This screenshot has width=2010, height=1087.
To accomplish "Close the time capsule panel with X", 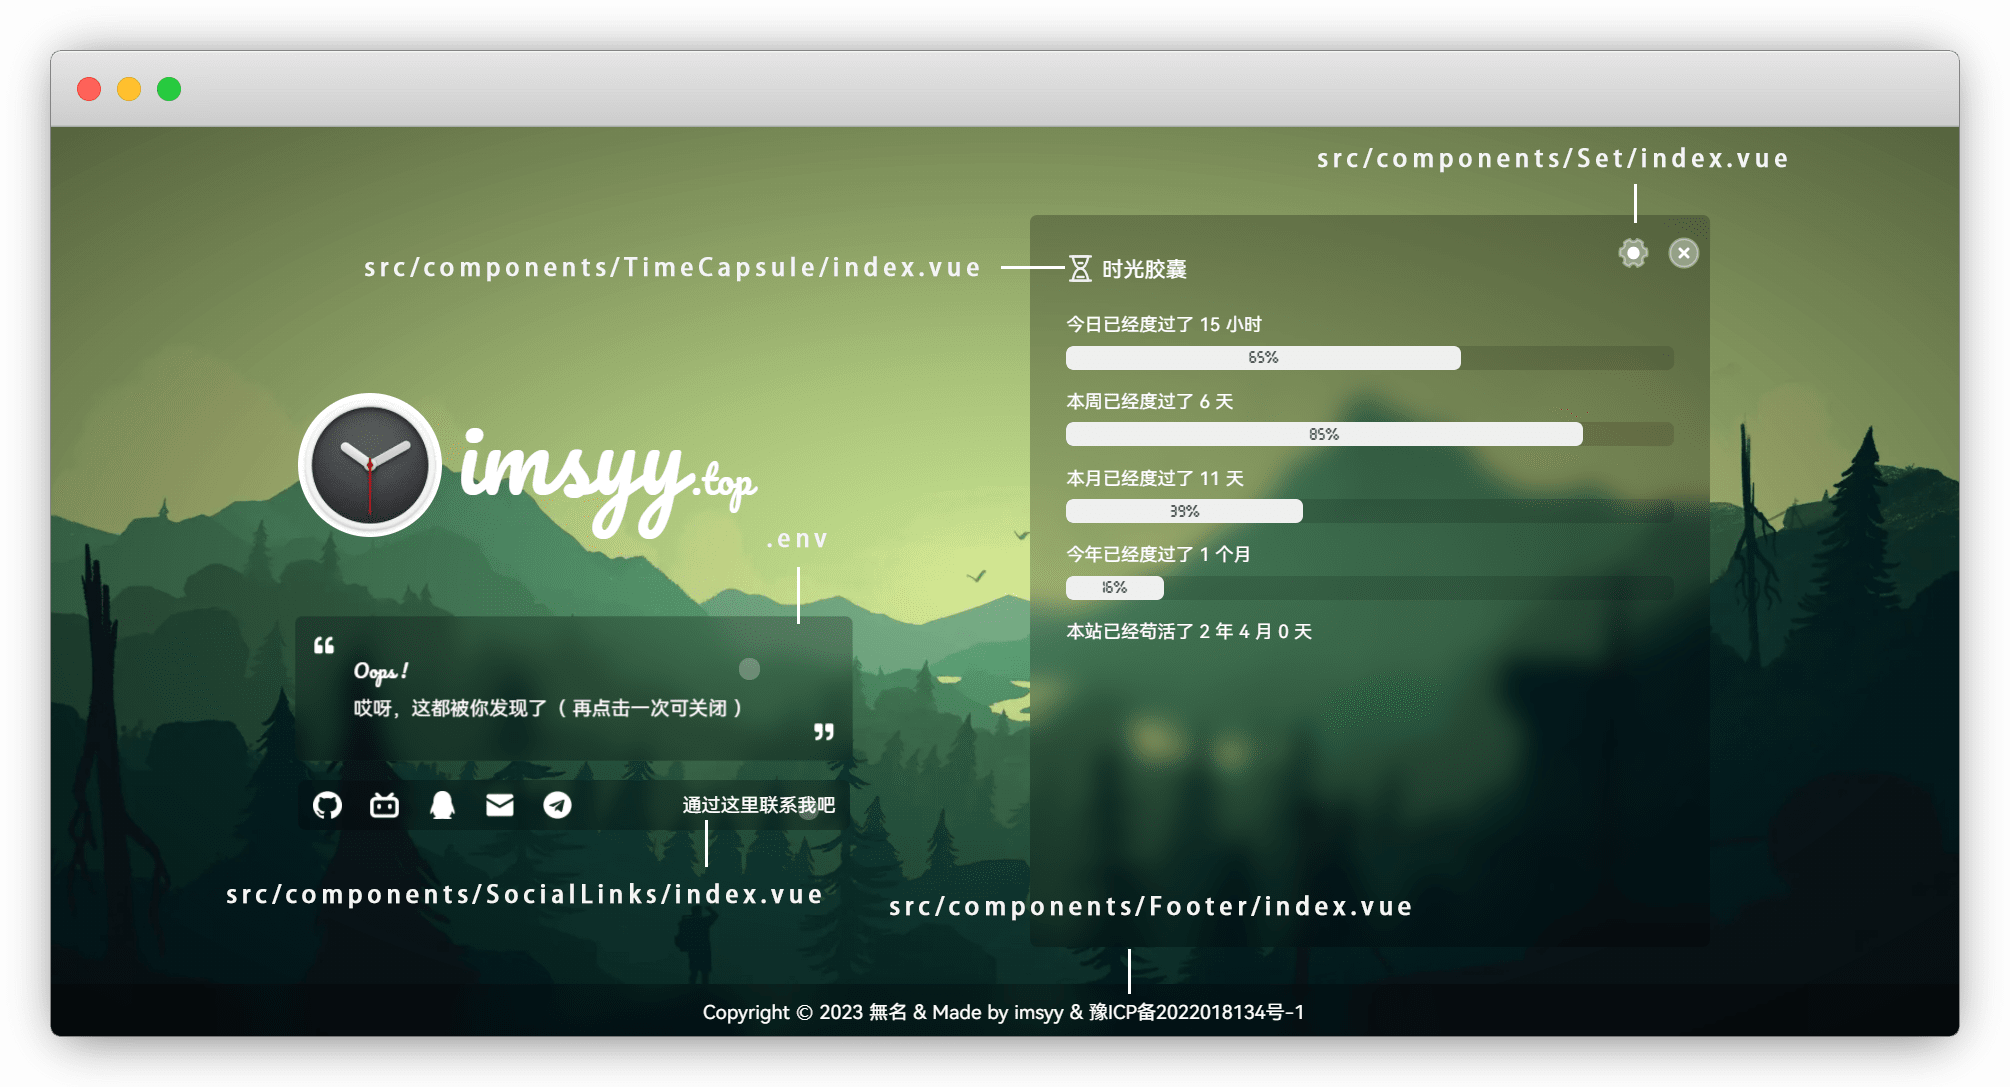I will click(1684, 253).
